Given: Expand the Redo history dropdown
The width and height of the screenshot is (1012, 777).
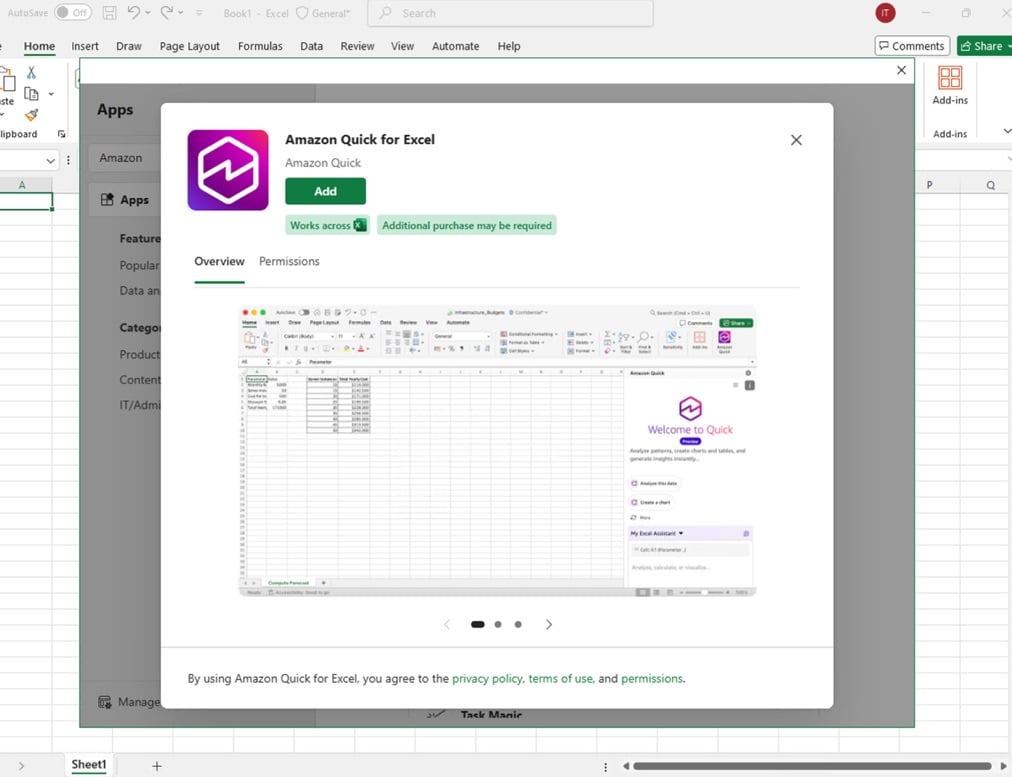Looking at the screenshot, I should click(181, 13).
